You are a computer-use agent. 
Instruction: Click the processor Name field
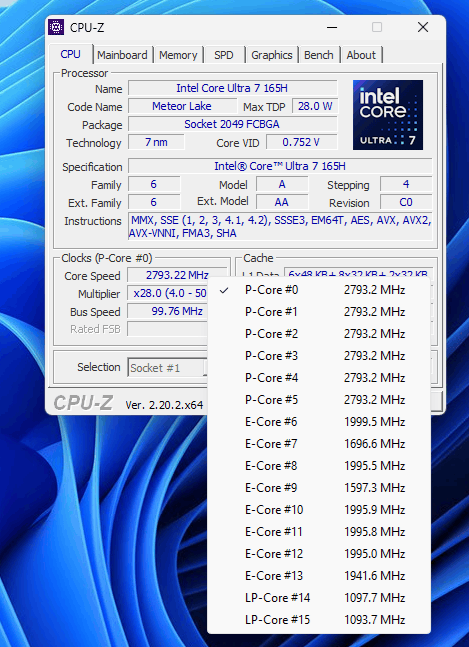pos(232,88)
